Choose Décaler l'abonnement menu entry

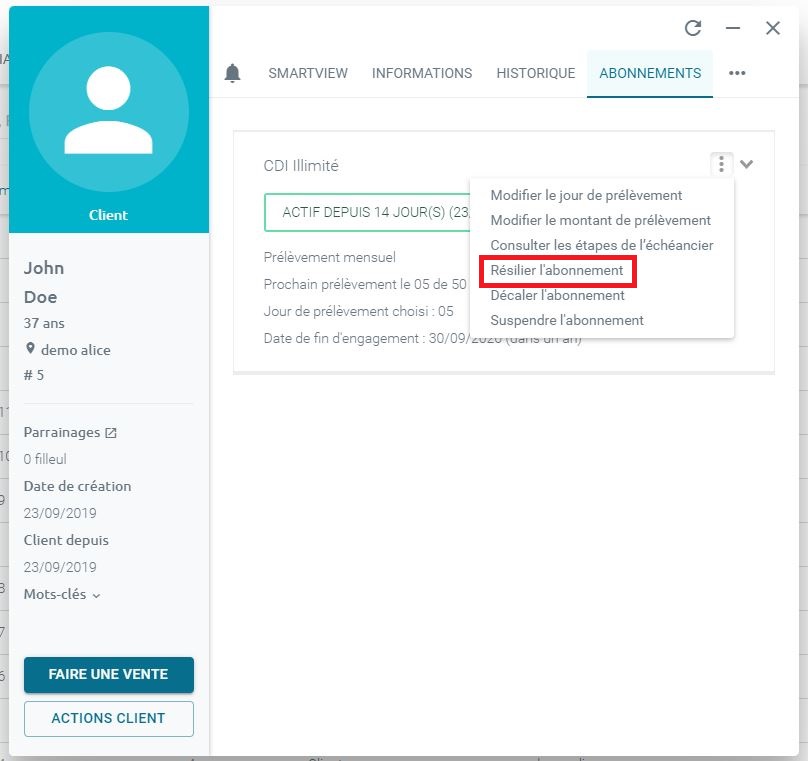click(557, 296)
